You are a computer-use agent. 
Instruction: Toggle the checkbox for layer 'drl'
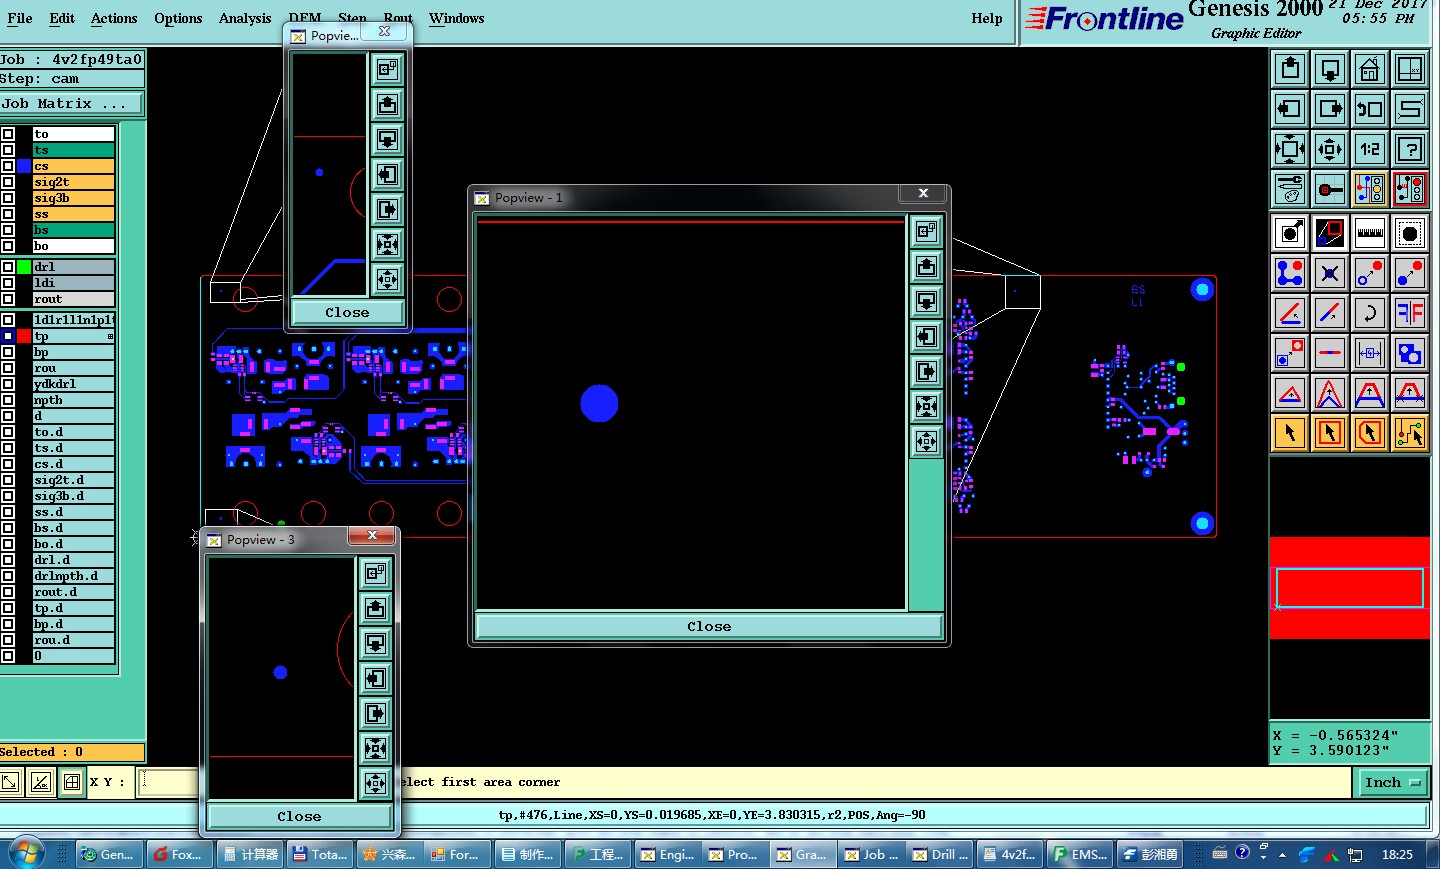click(x=8, y=267)
